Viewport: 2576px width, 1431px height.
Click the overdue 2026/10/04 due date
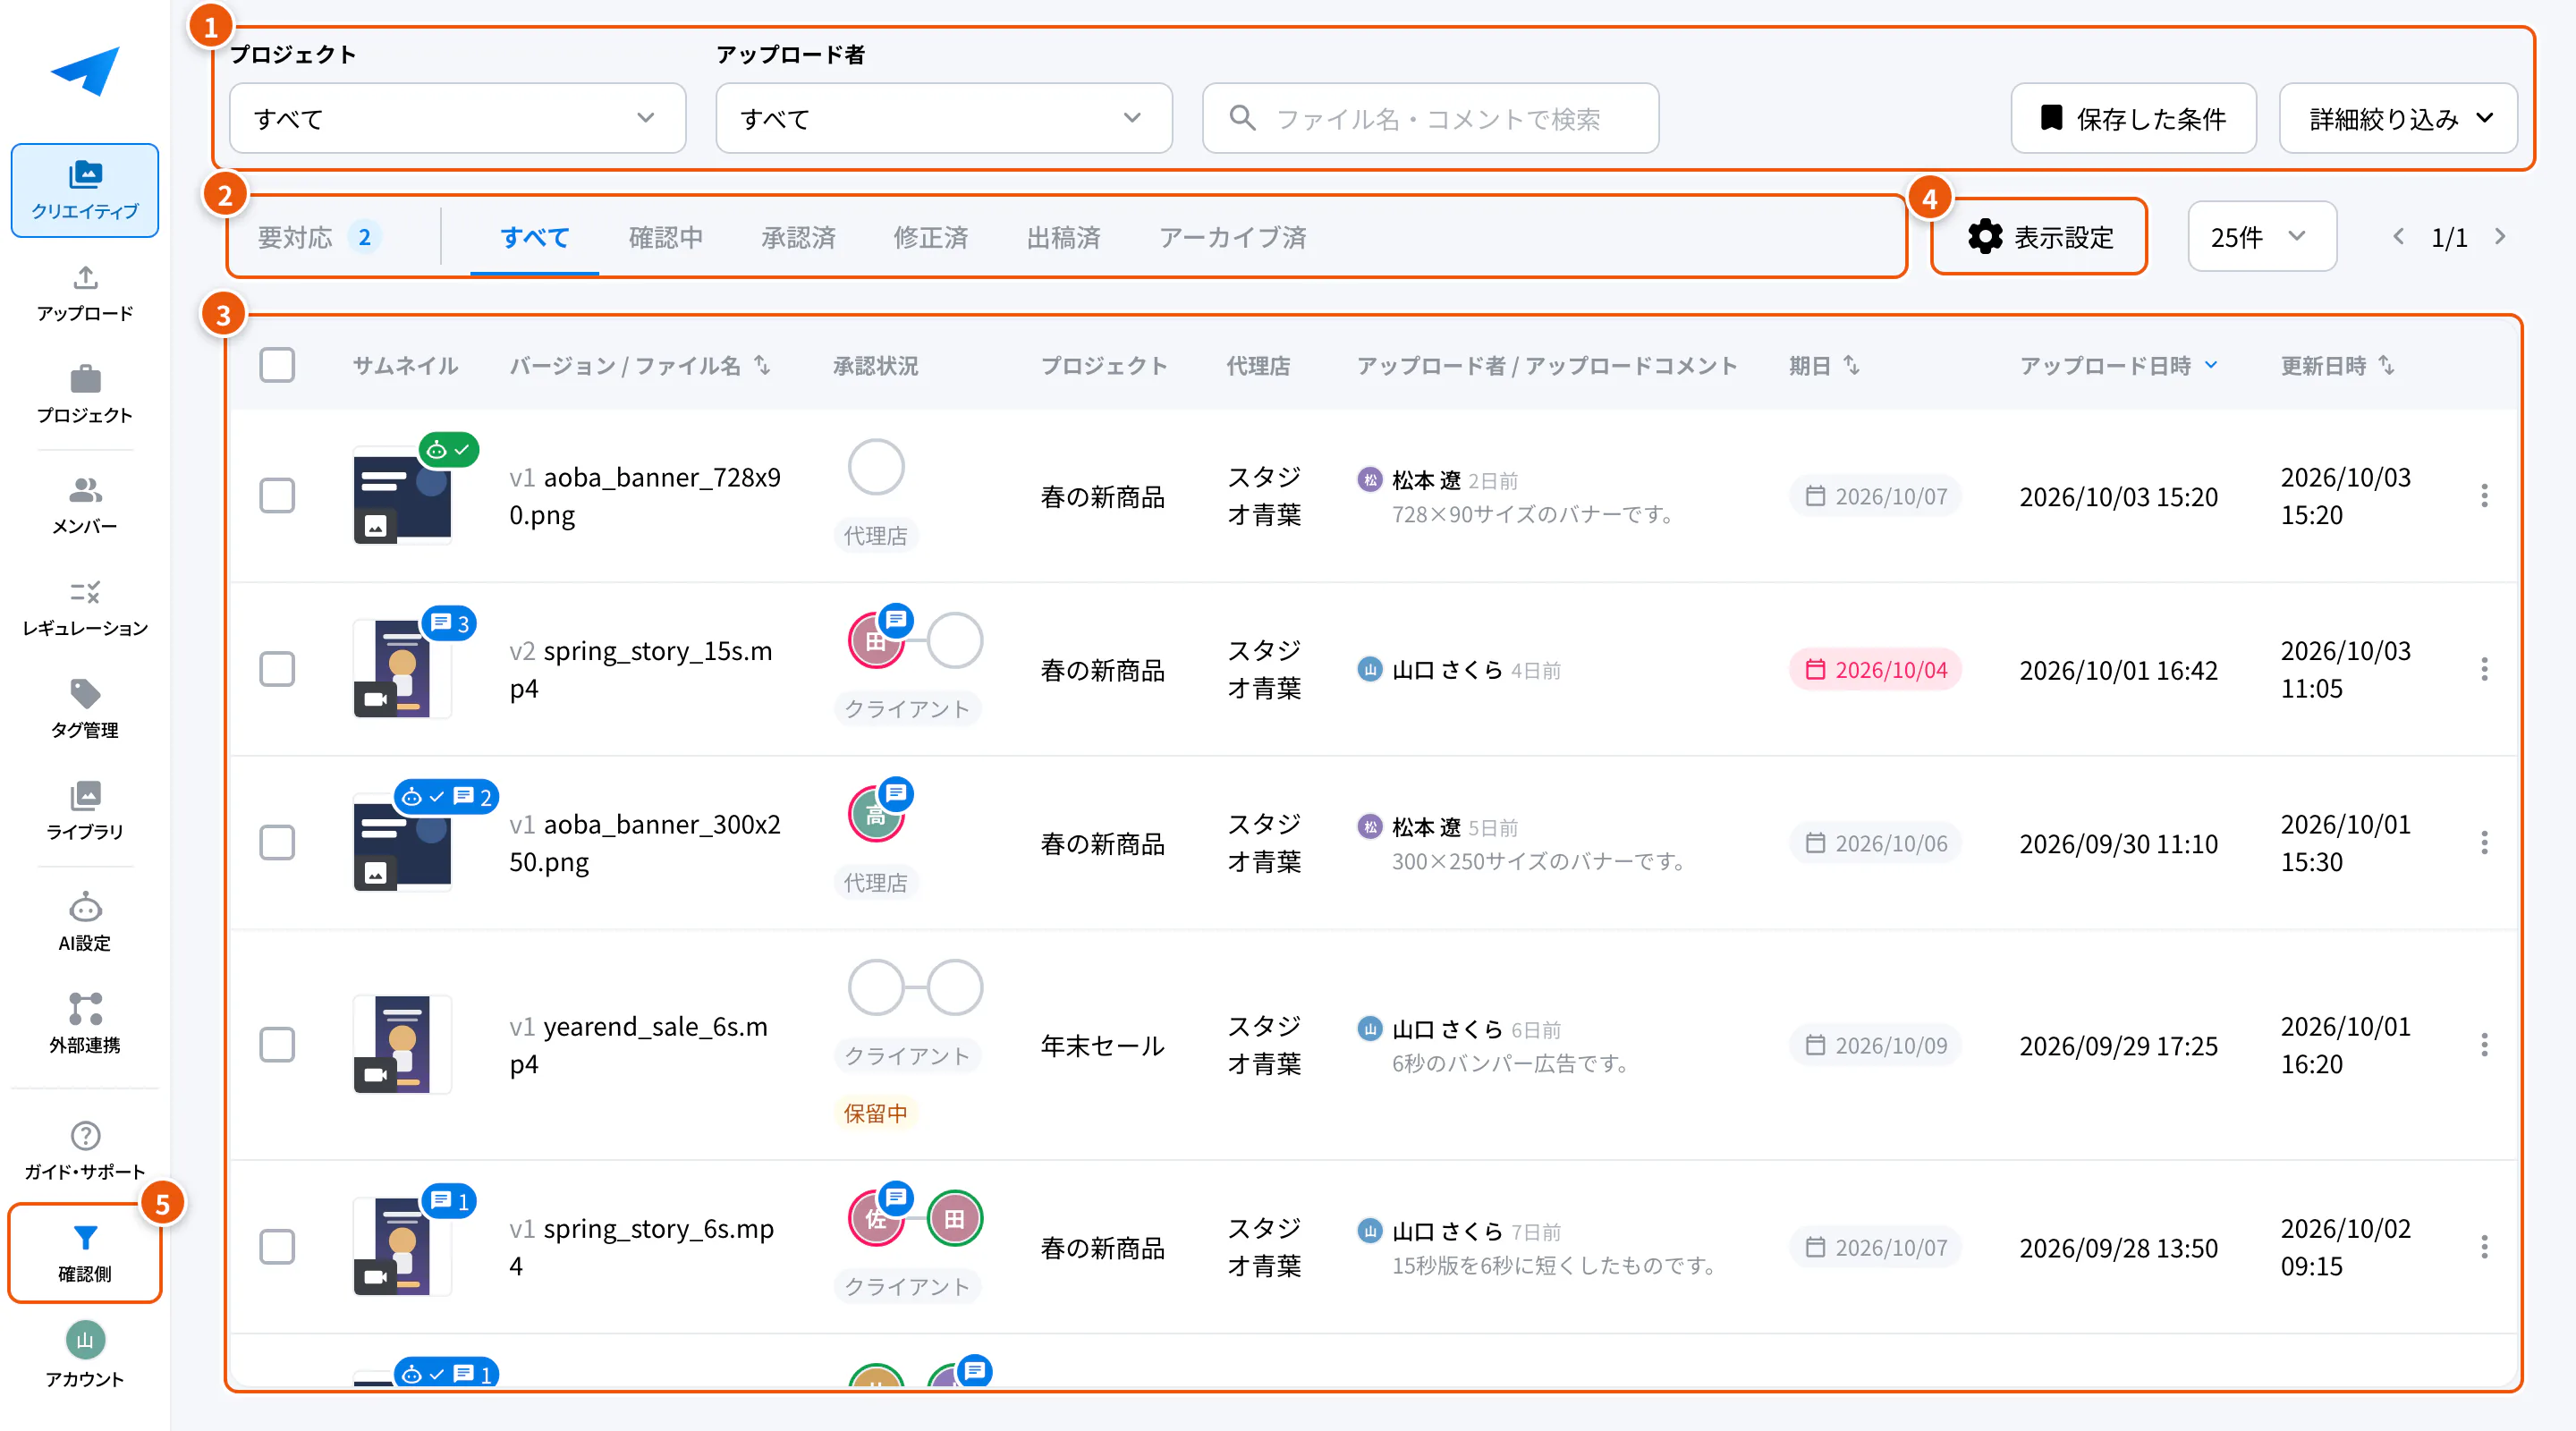click(x=1876, y=669)
